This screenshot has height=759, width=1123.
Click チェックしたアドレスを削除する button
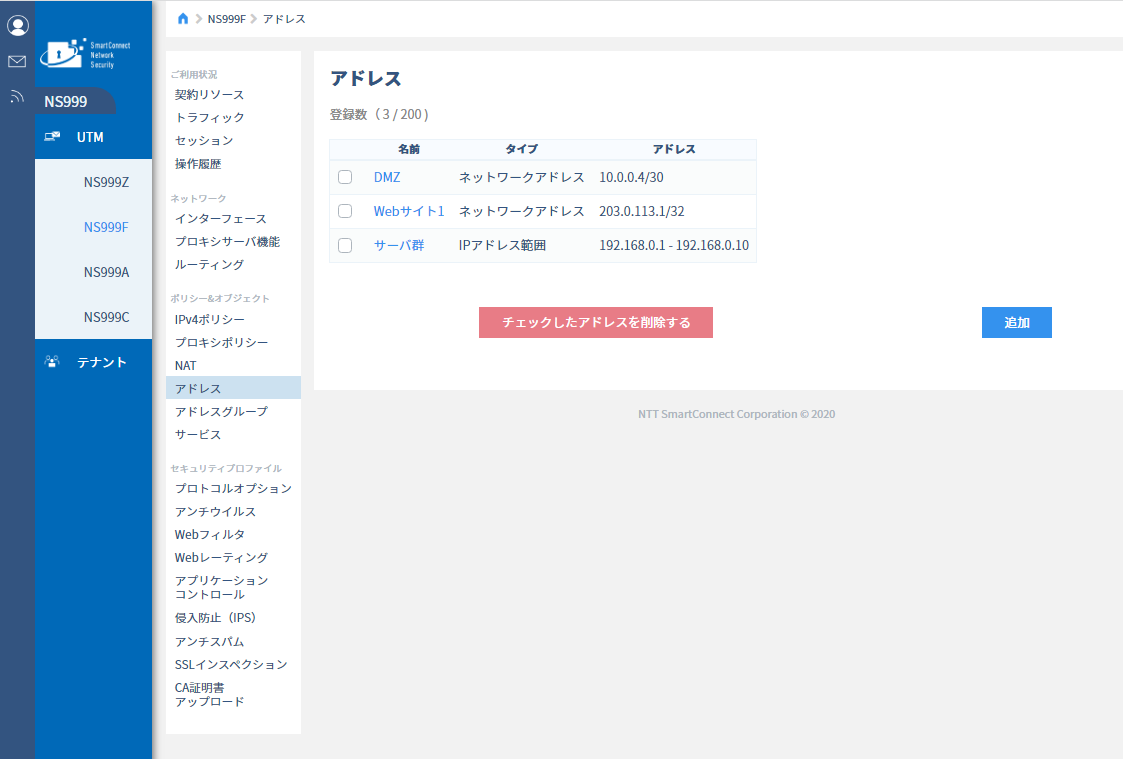click(x=596, y=322)
